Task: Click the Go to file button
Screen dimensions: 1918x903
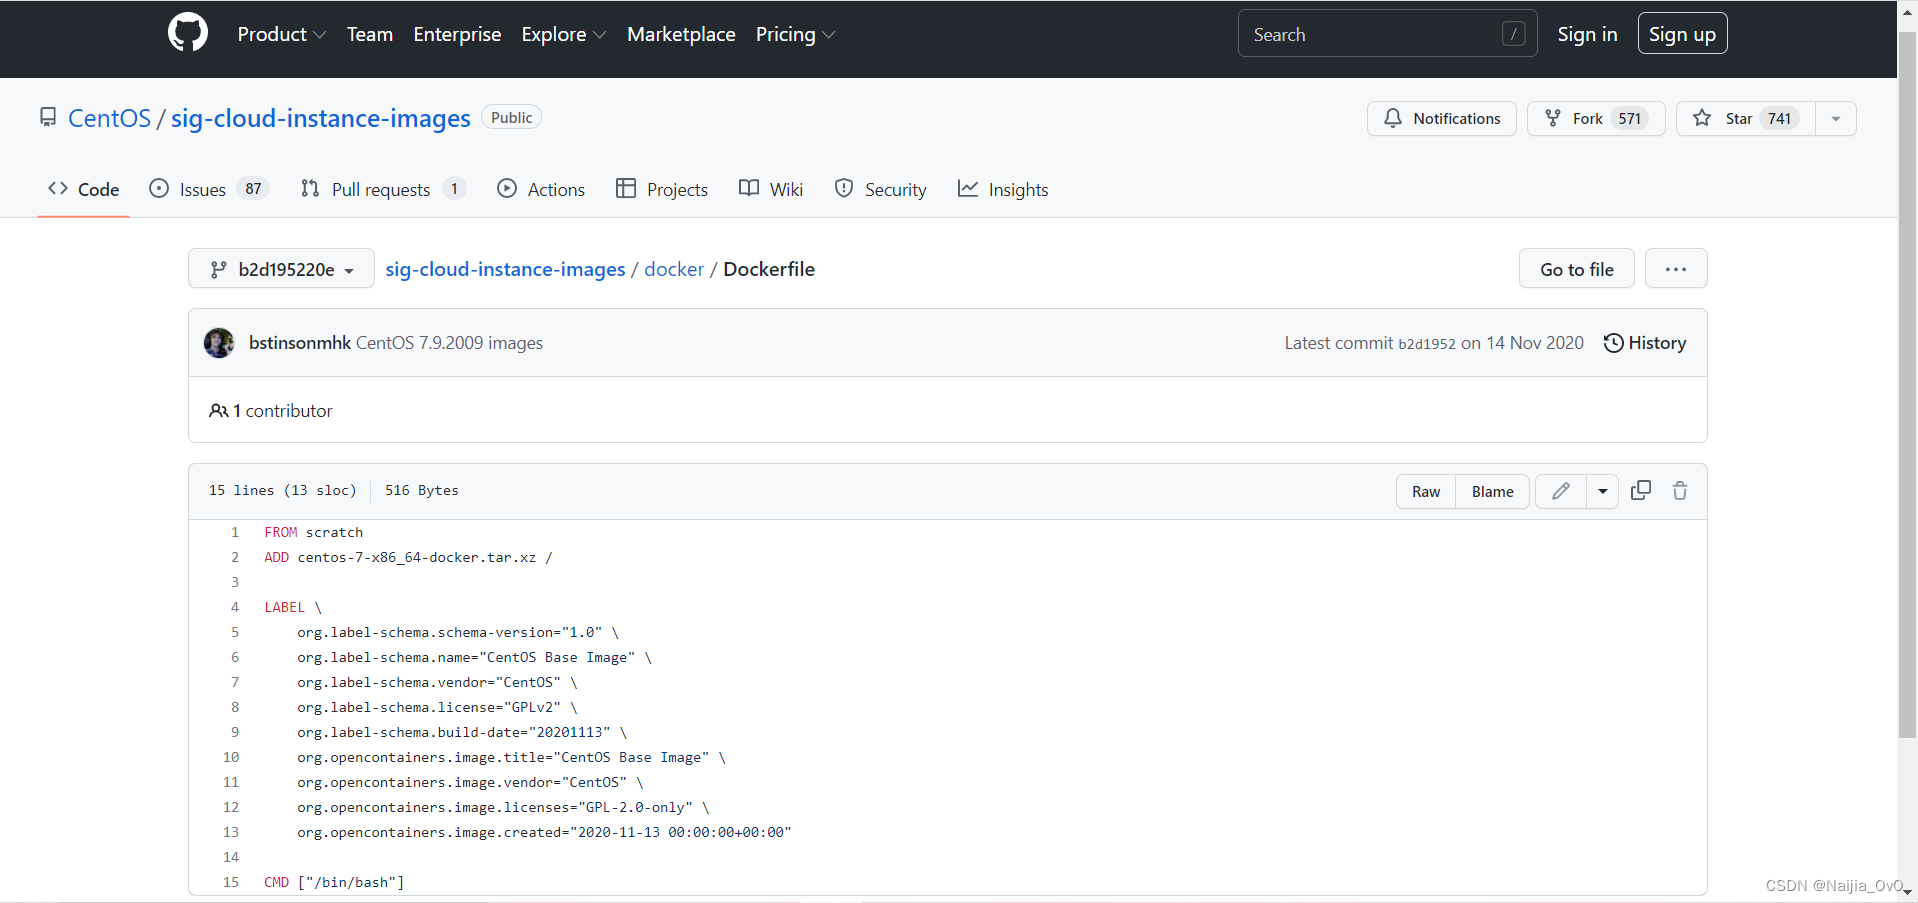Action: pos(1576,269)
